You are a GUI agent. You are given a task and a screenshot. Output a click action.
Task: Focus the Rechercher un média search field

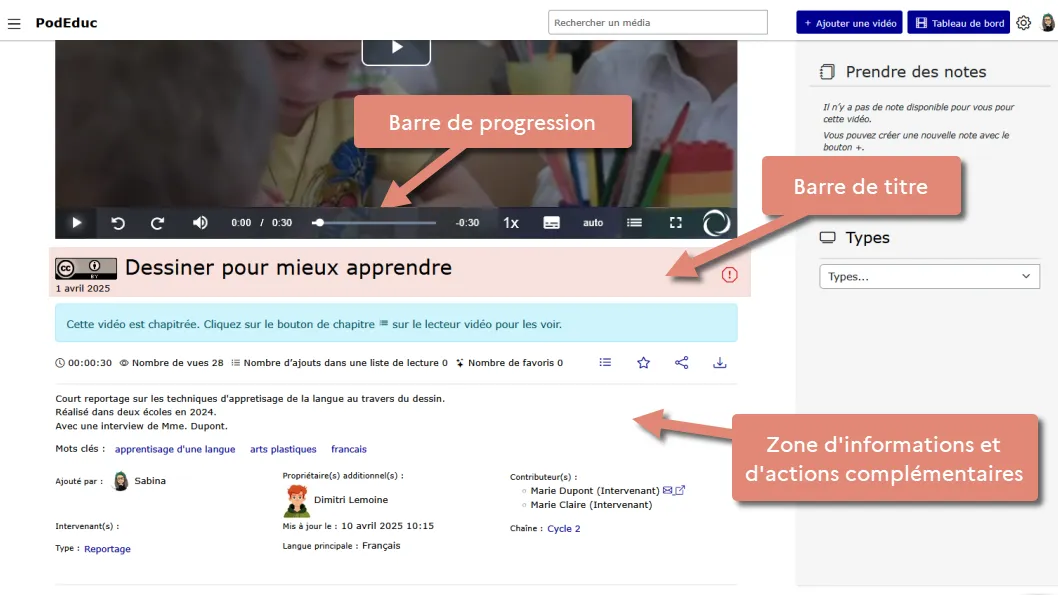click(657, 22)
